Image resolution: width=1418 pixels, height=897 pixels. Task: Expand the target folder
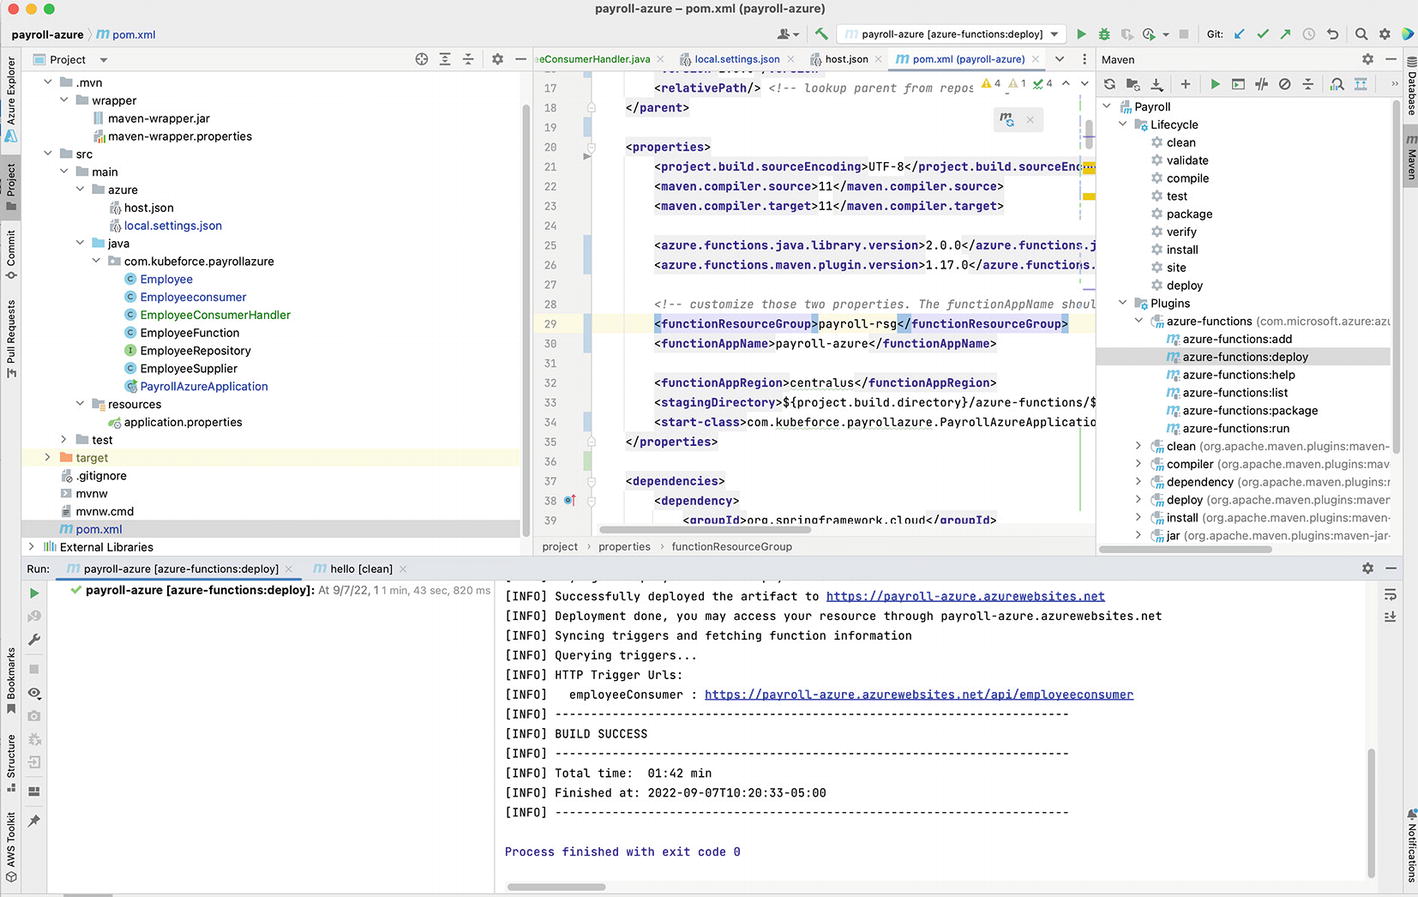(x=48, y=458)
